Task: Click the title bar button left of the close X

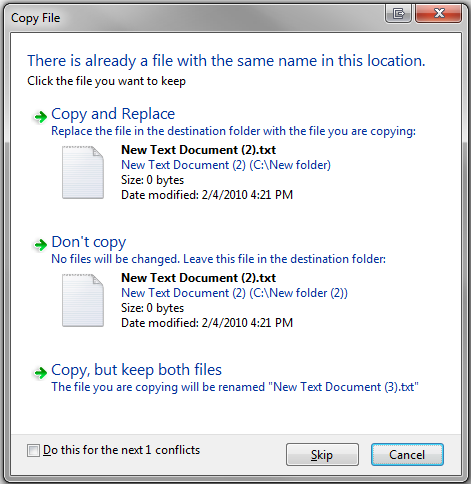Action: pos(398,14)
